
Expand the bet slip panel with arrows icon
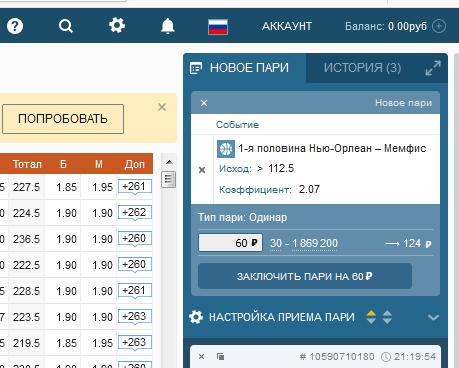(433, 68)
